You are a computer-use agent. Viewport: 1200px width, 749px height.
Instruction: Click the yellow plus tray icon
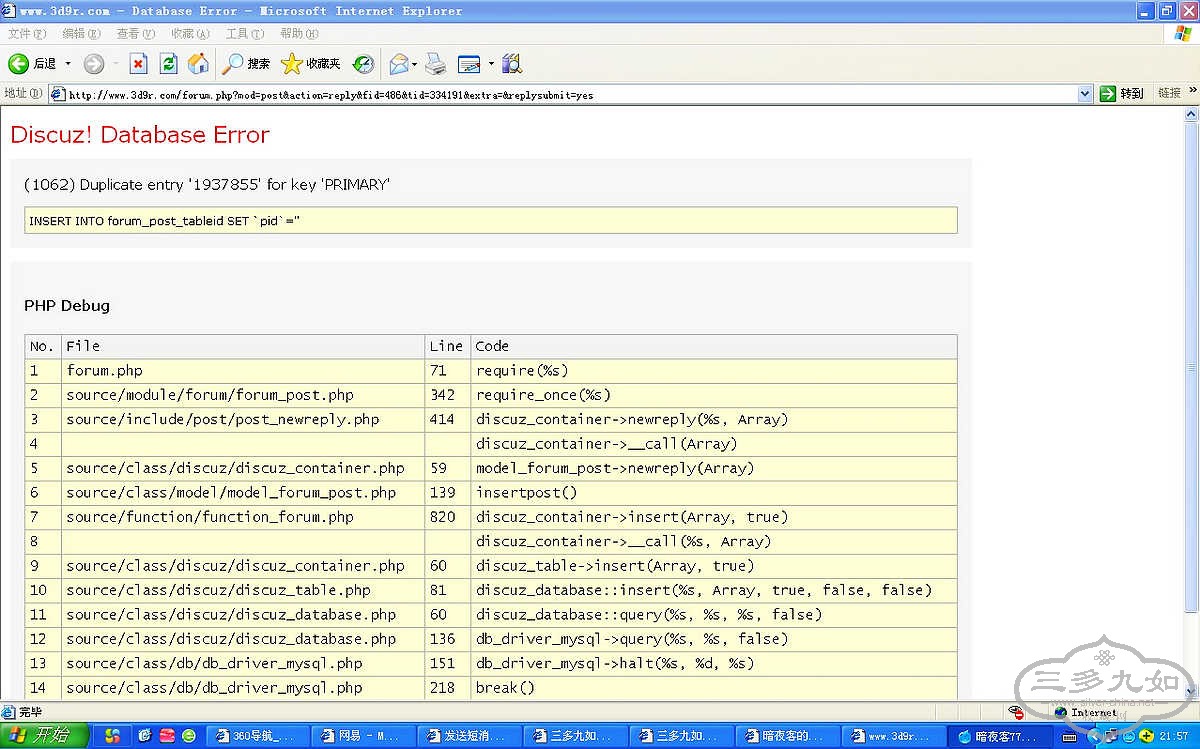1146,736
